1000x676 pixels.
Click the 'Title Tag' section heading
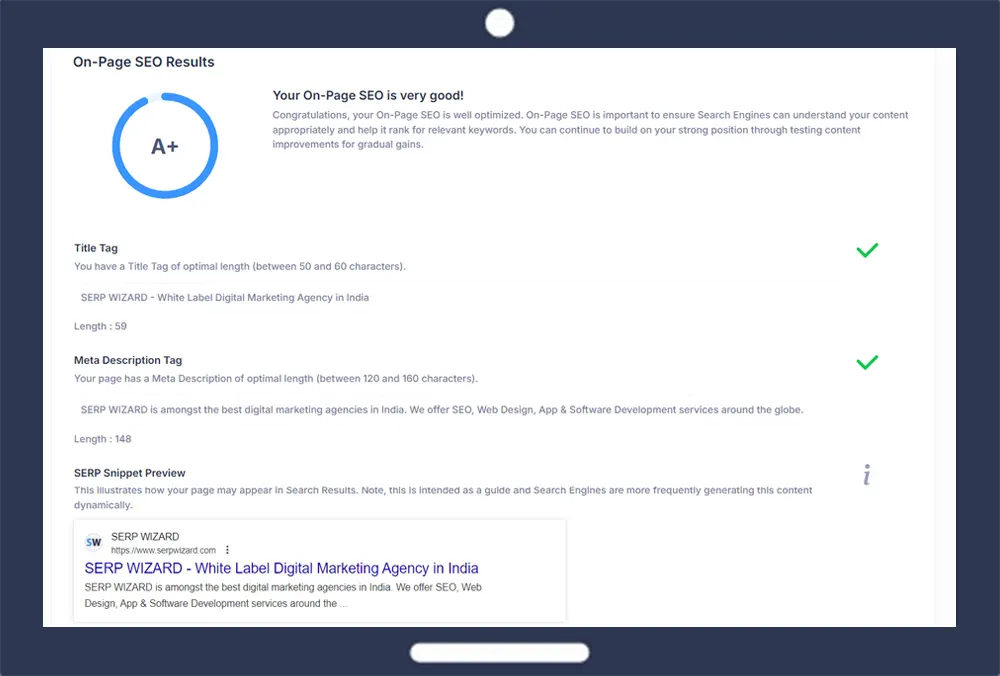[96, 248]
